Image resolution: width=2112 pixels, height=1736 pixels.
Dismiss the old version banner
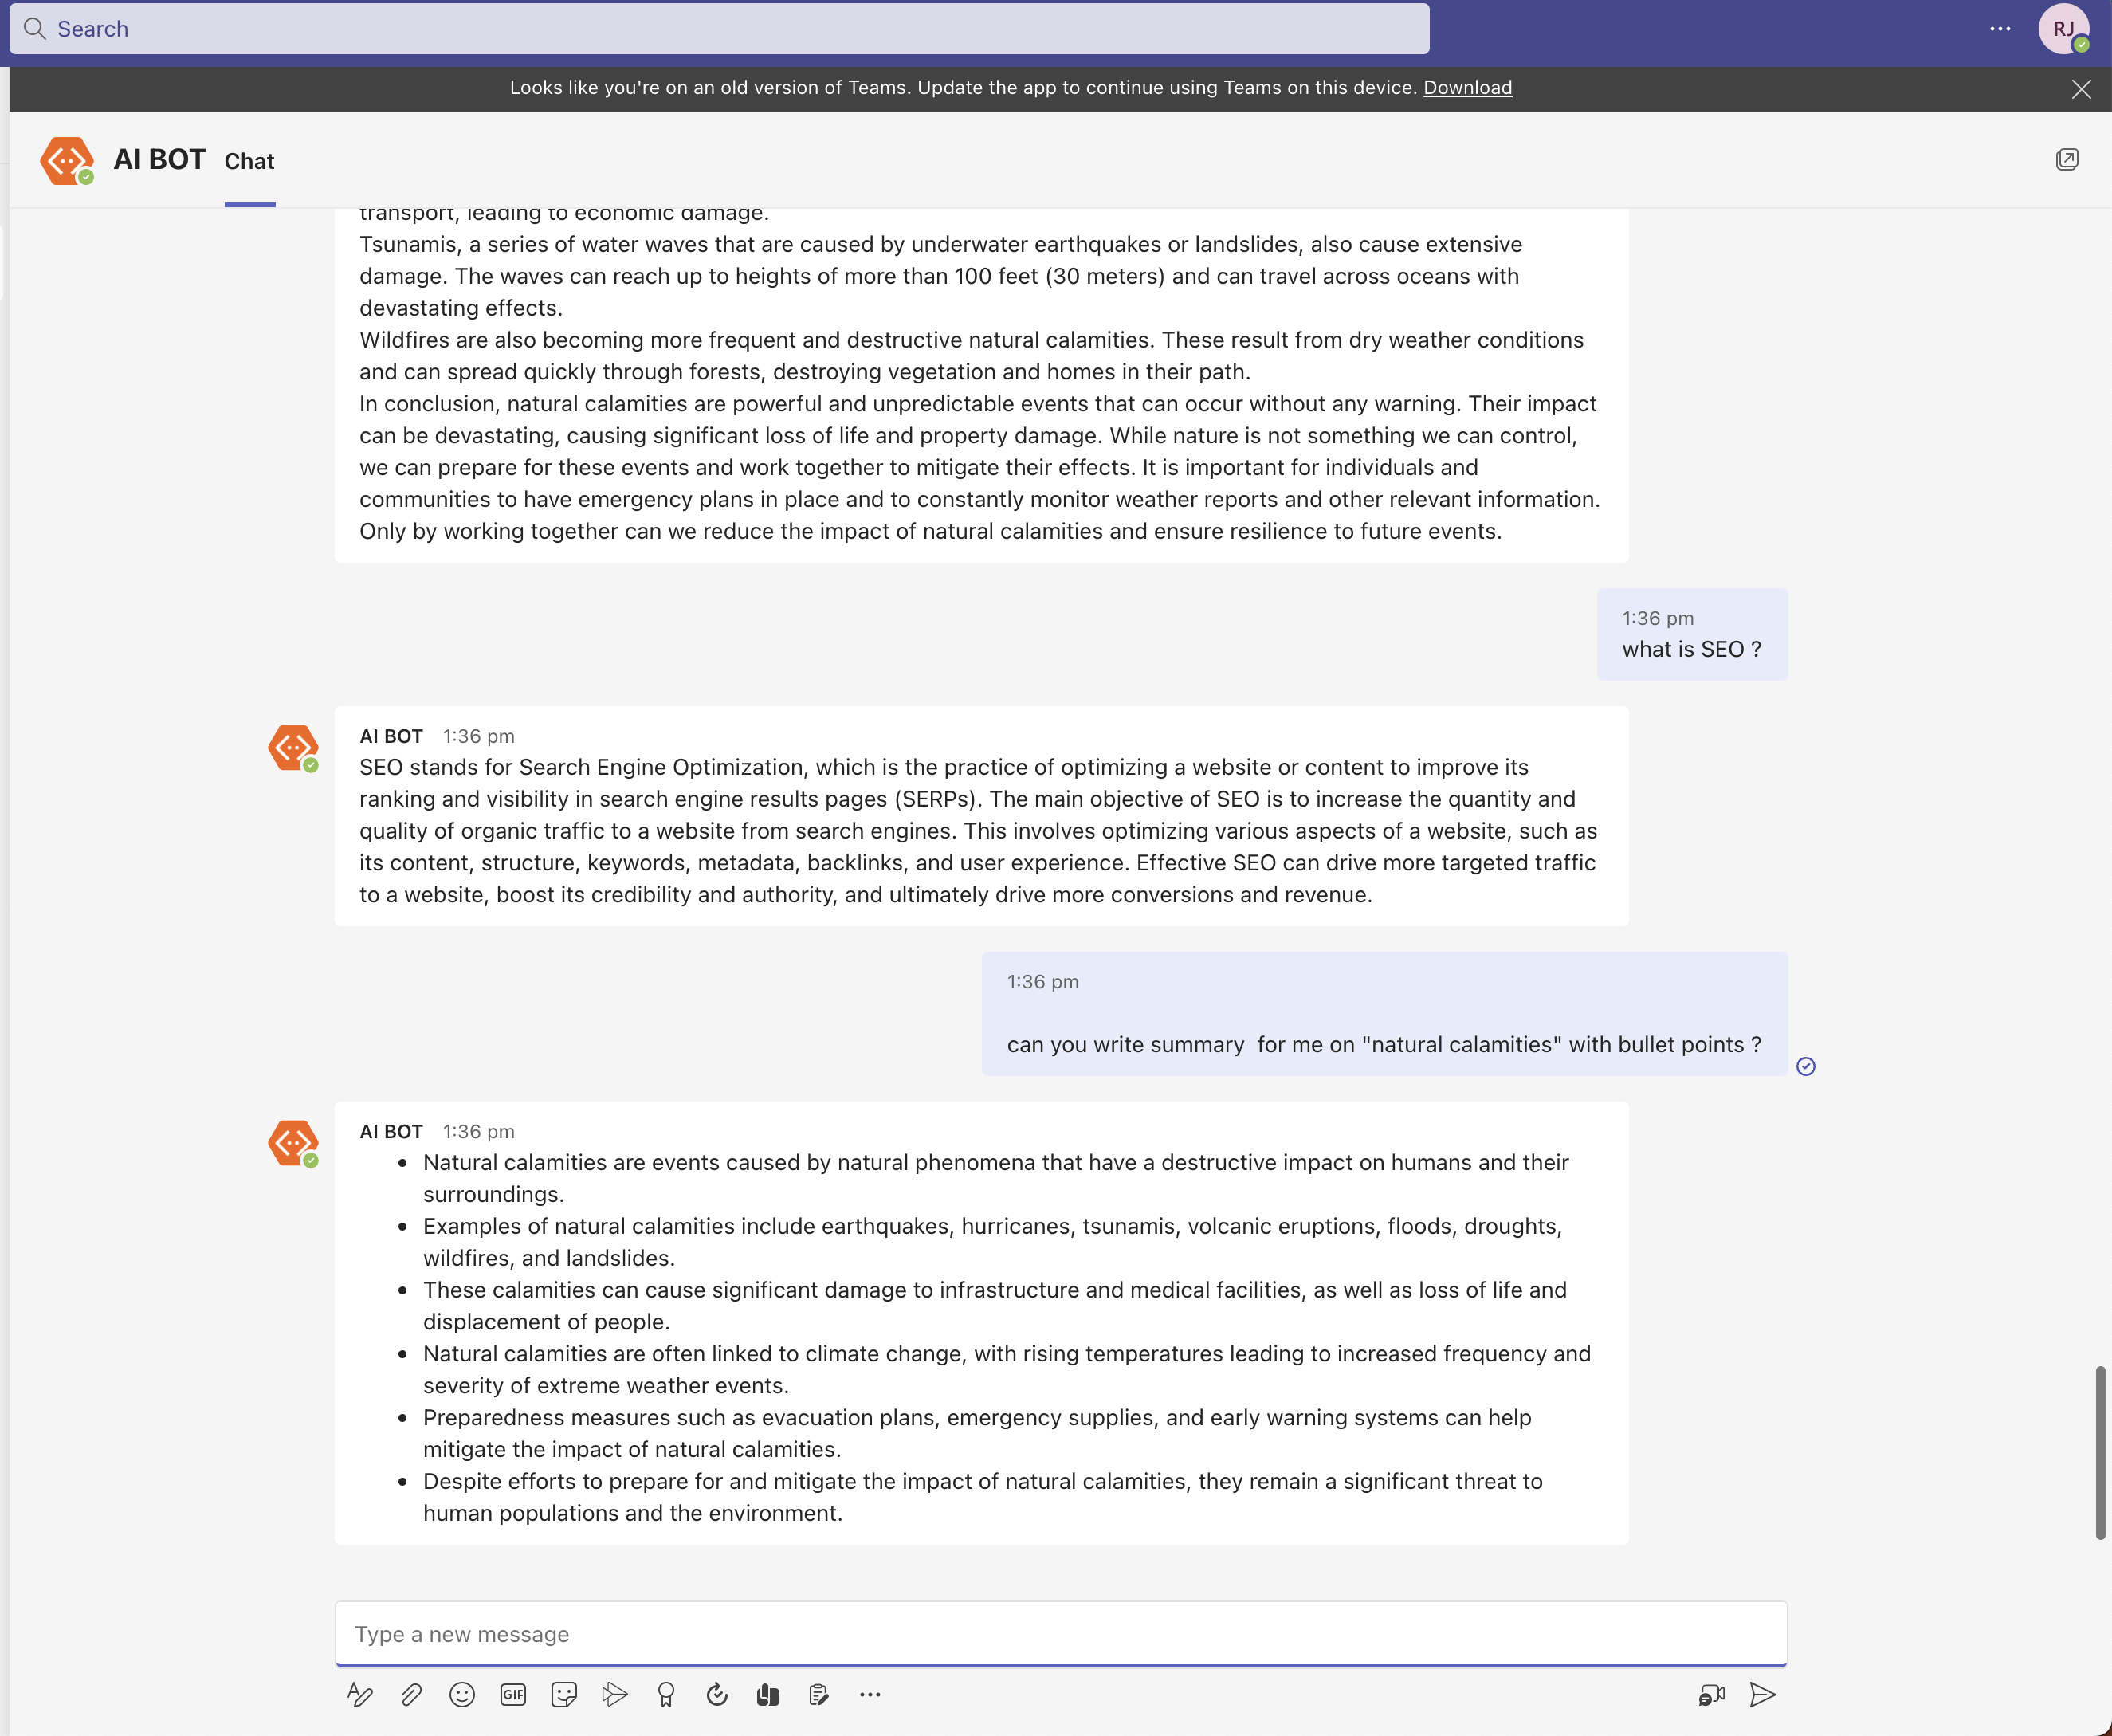tap(2081, 89)
